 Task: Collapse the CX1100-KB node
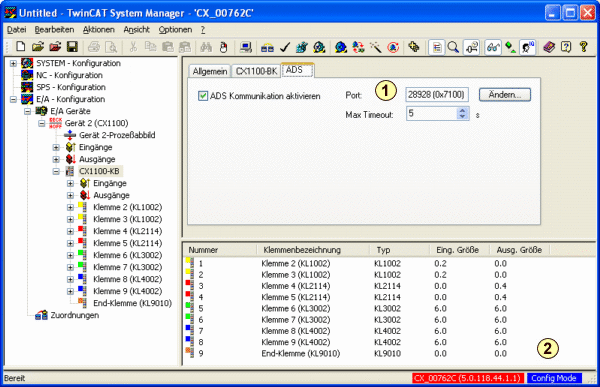(56, 171)
